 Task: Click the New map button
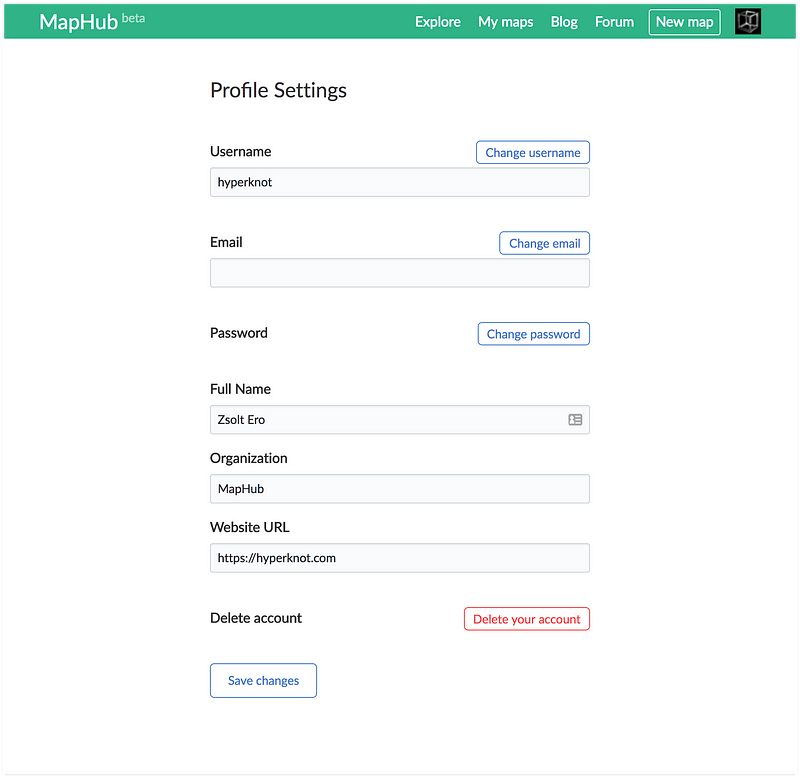coord(684,21)
